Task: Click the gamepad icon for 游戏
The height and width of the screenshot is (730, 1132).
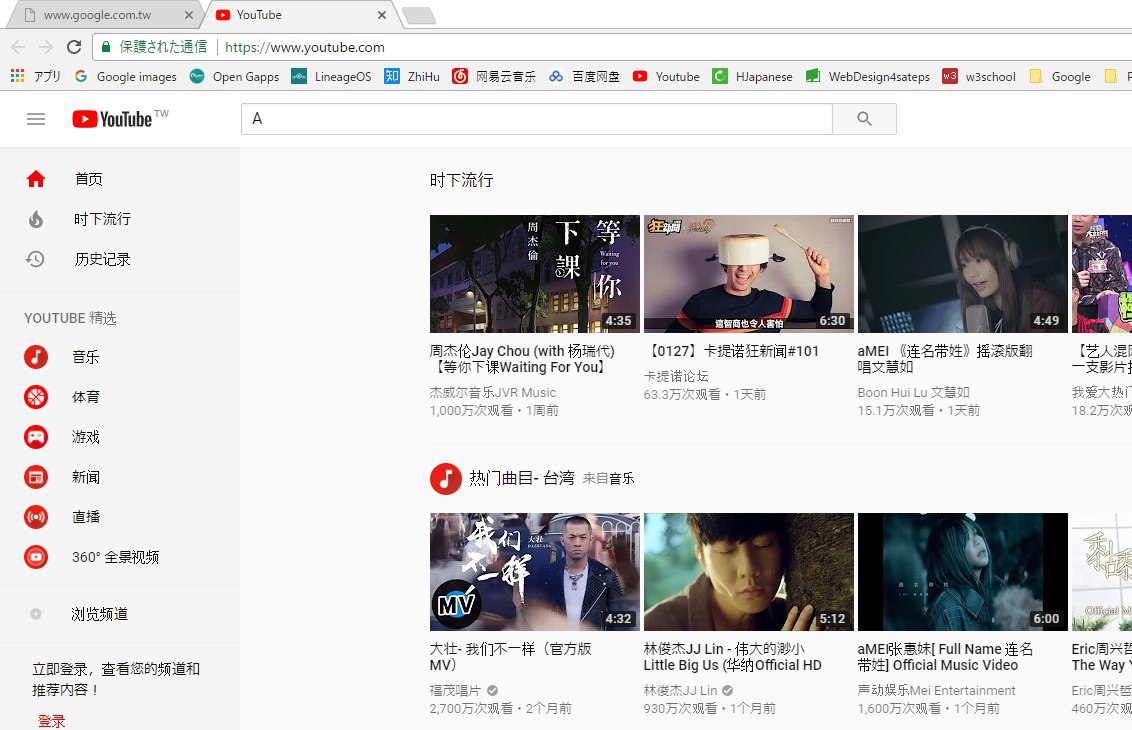Action: click(36, 437)
